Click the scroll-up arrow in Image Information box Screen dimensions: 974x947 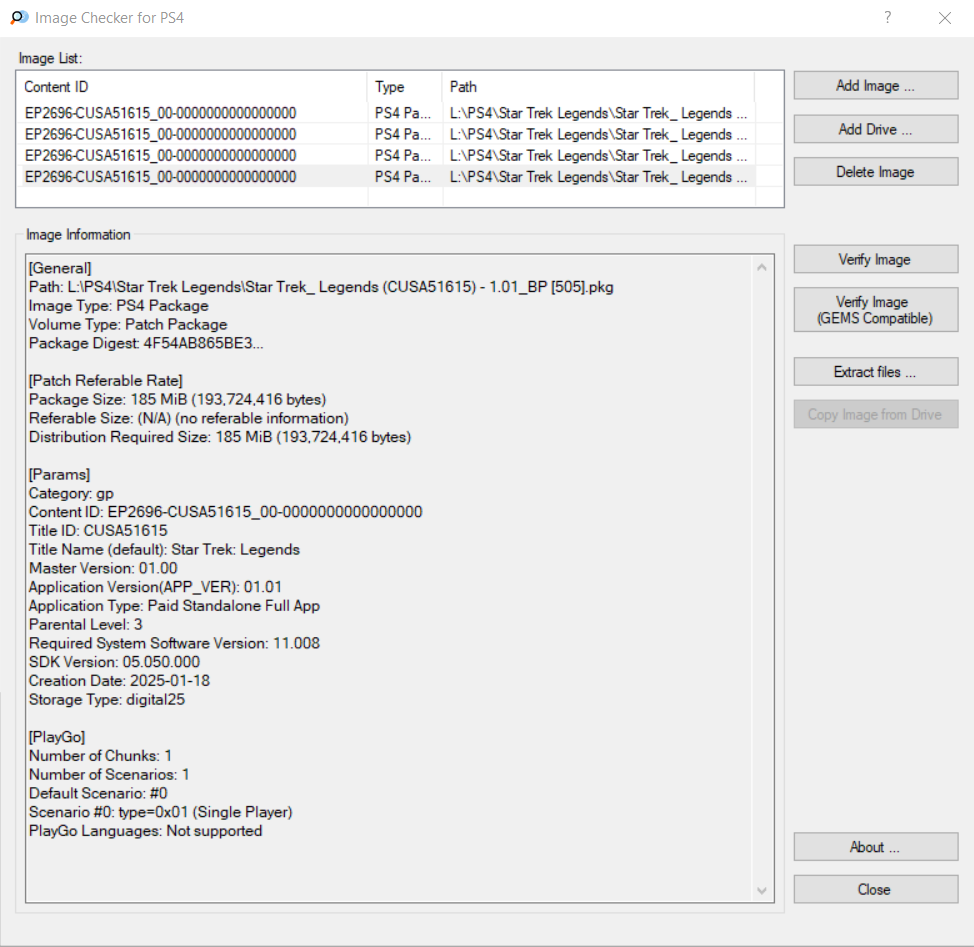(762, 268)
